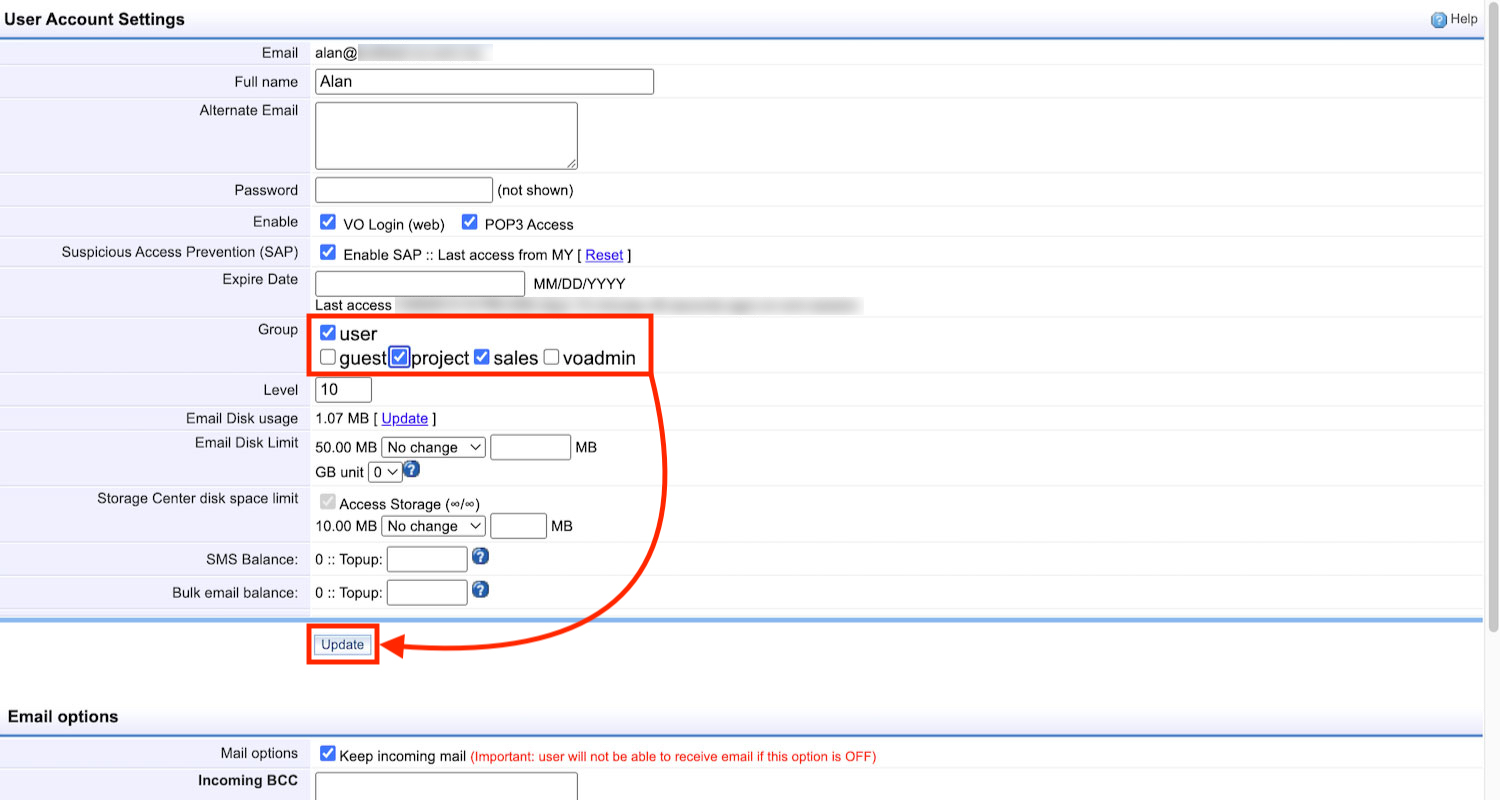Uncheck the VO Login (web) checkbox
The image size is (1500, 800).
click(327, 222)
